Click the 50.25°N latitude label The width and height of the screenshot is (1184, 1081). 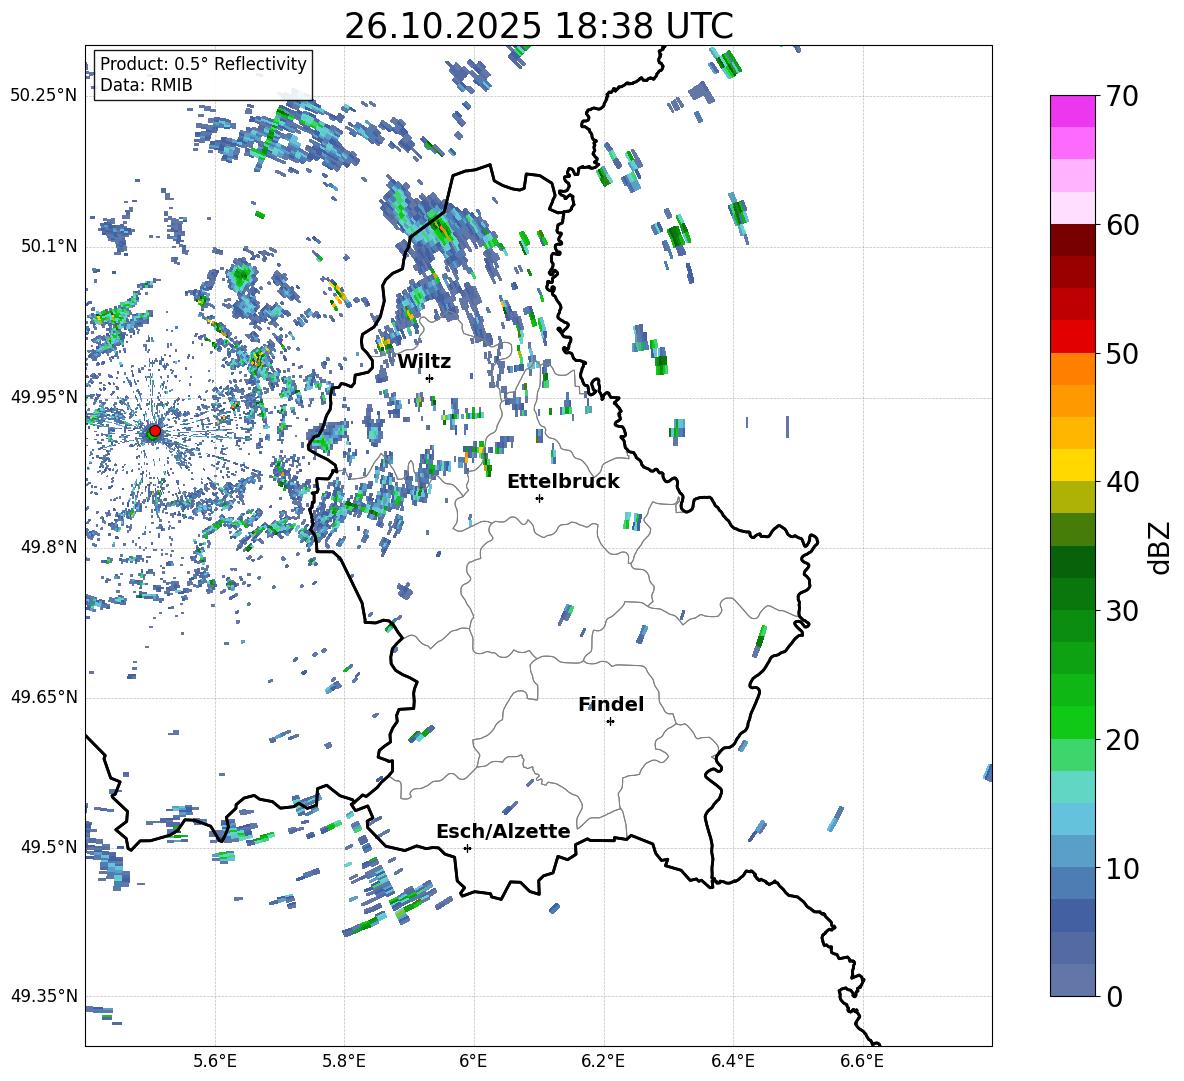pos(44,96)
